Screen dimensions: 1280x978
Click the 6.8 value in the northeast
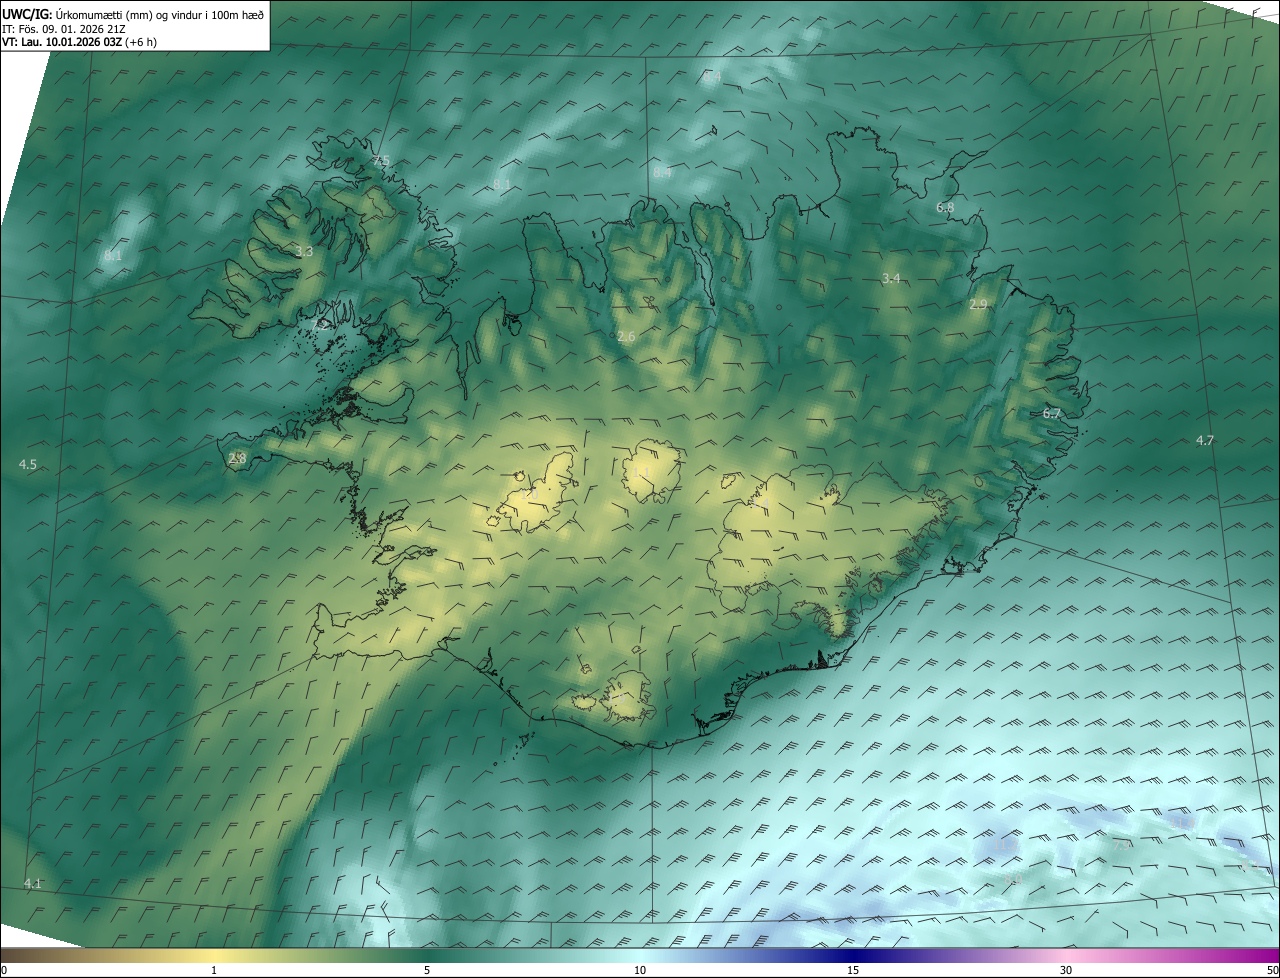[945, 207]
